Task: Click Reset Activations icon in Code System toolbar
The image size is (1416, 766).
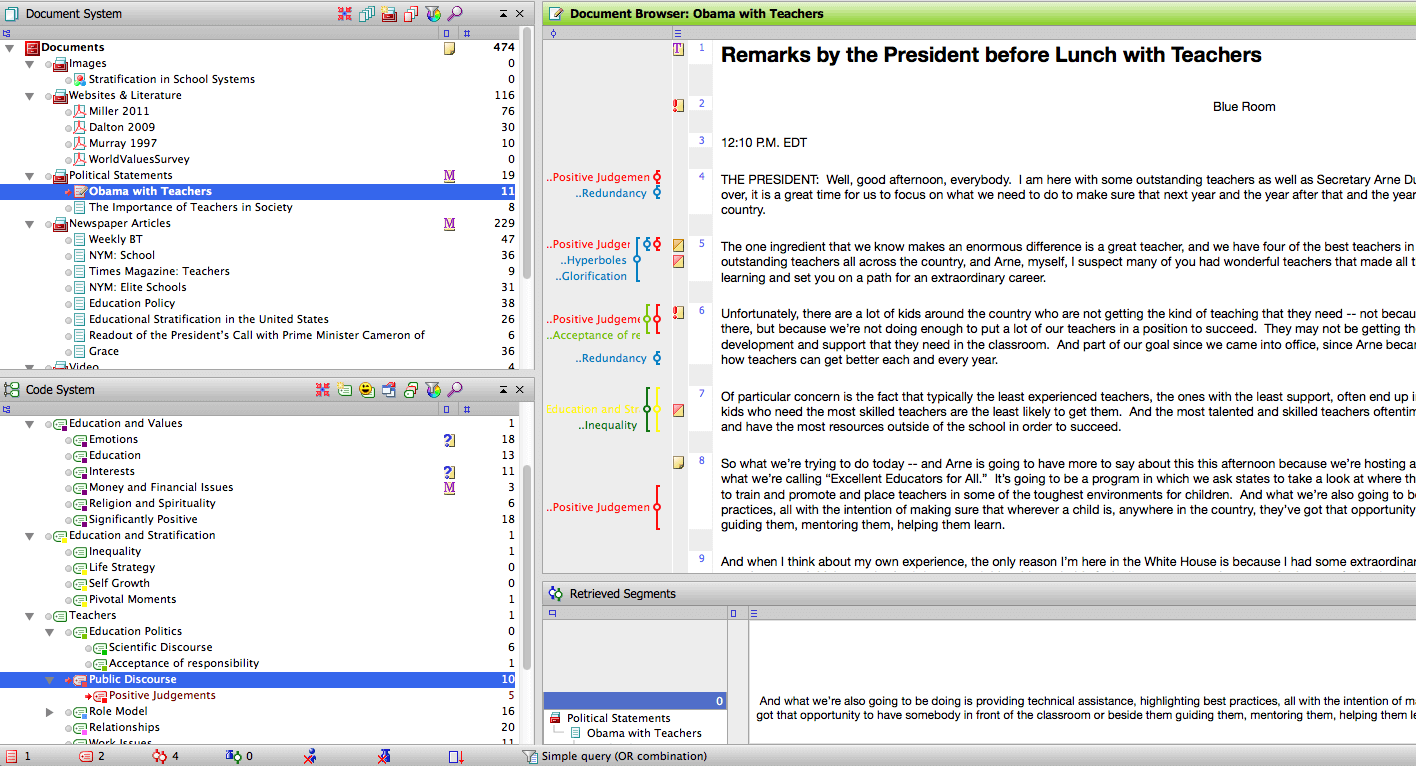Action: 323,390
